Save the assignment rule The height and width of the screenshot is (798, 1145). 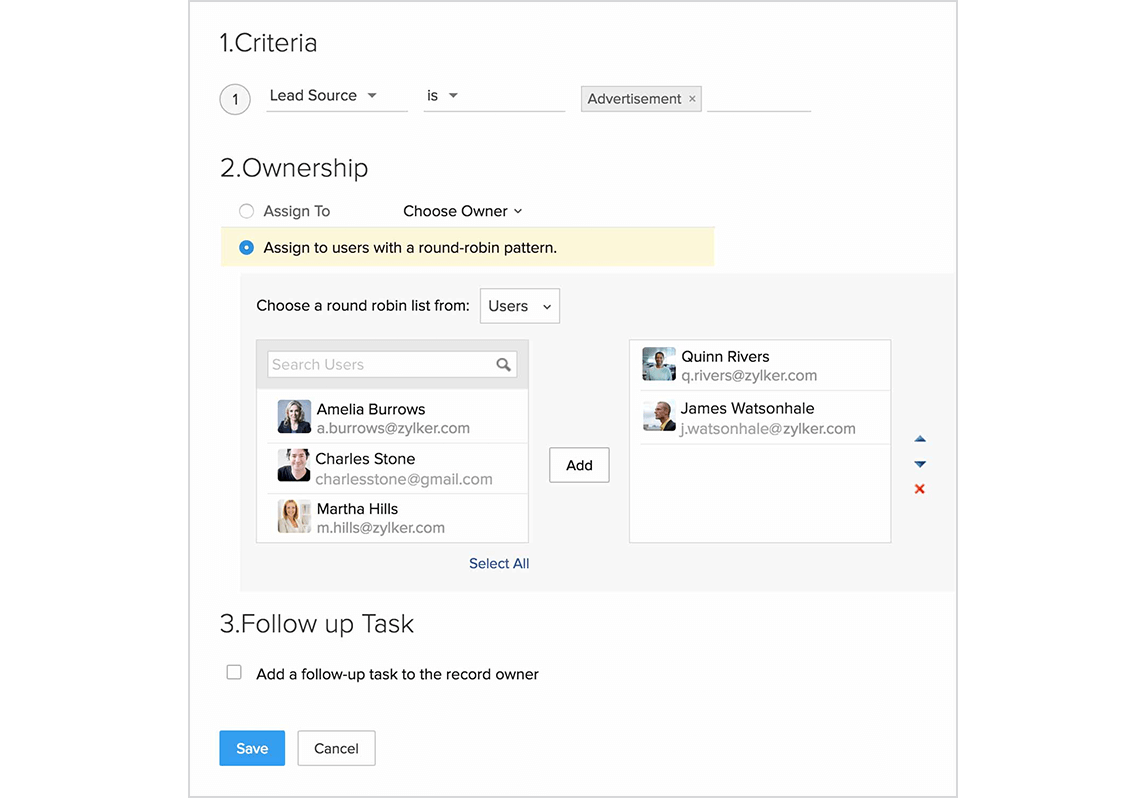coord(252,748)
